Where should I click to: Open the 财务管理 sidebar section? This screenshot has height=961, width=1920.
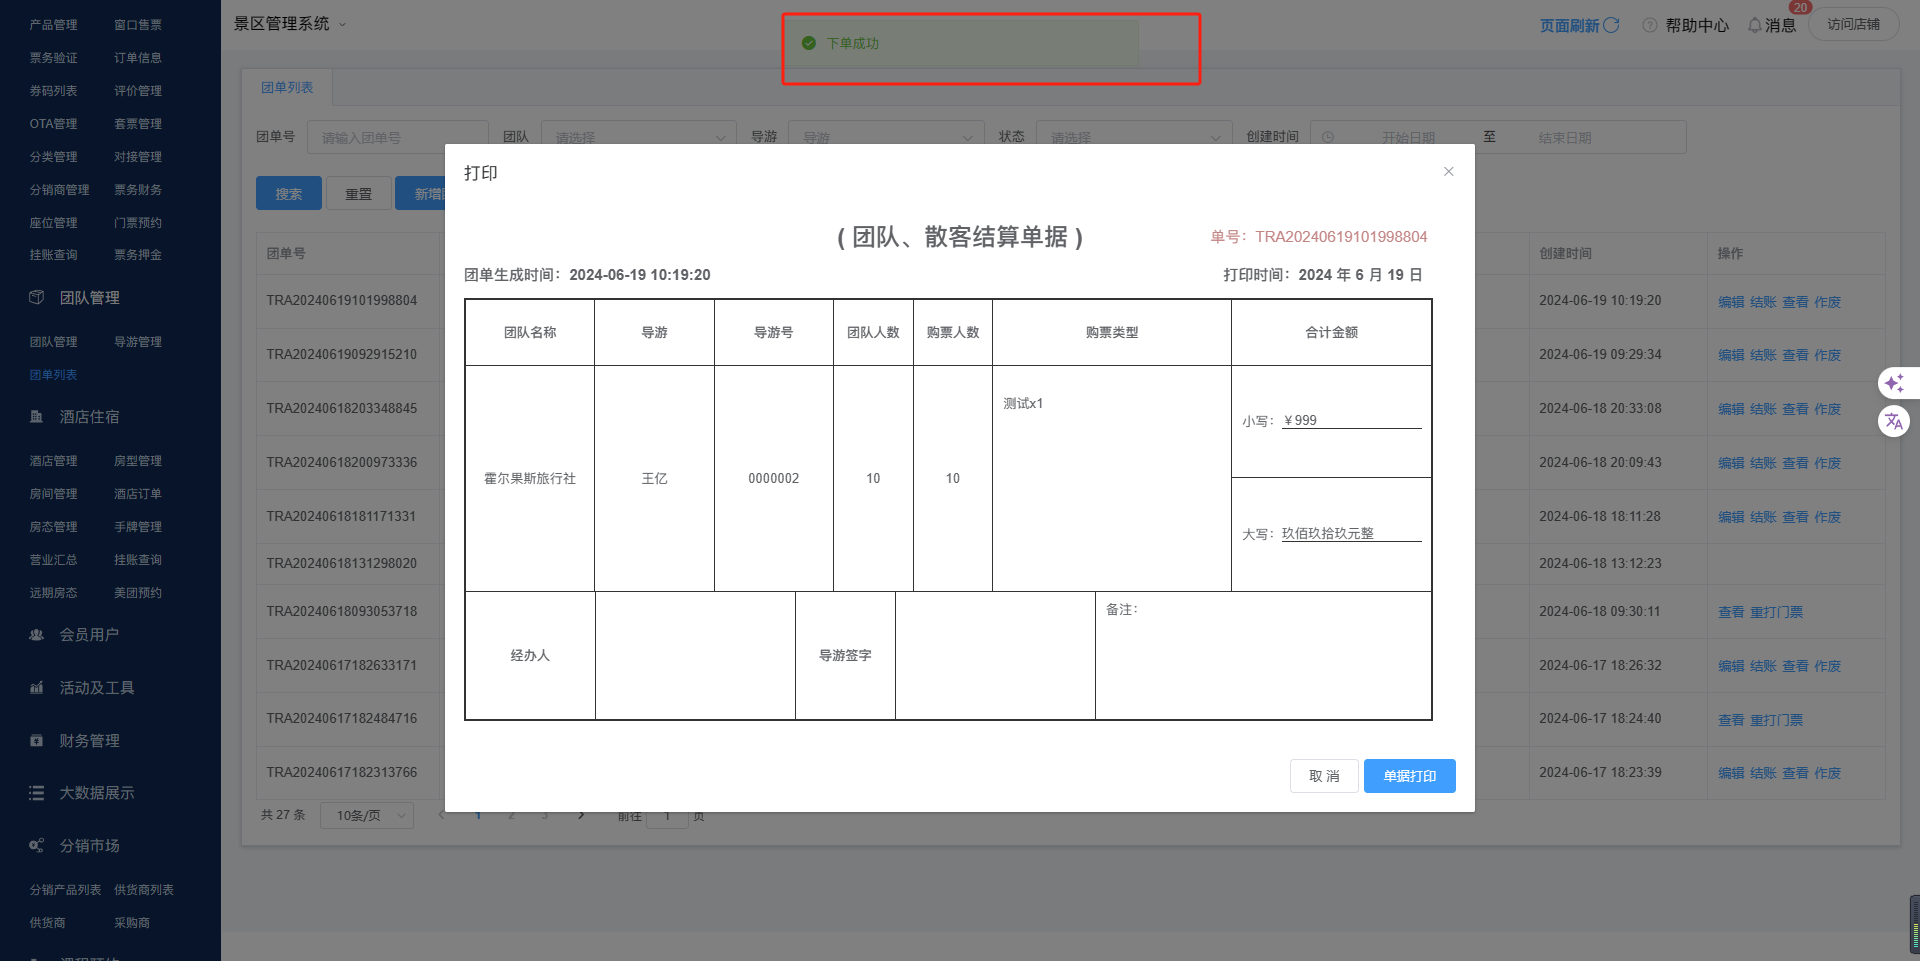[x=89, y=741]
